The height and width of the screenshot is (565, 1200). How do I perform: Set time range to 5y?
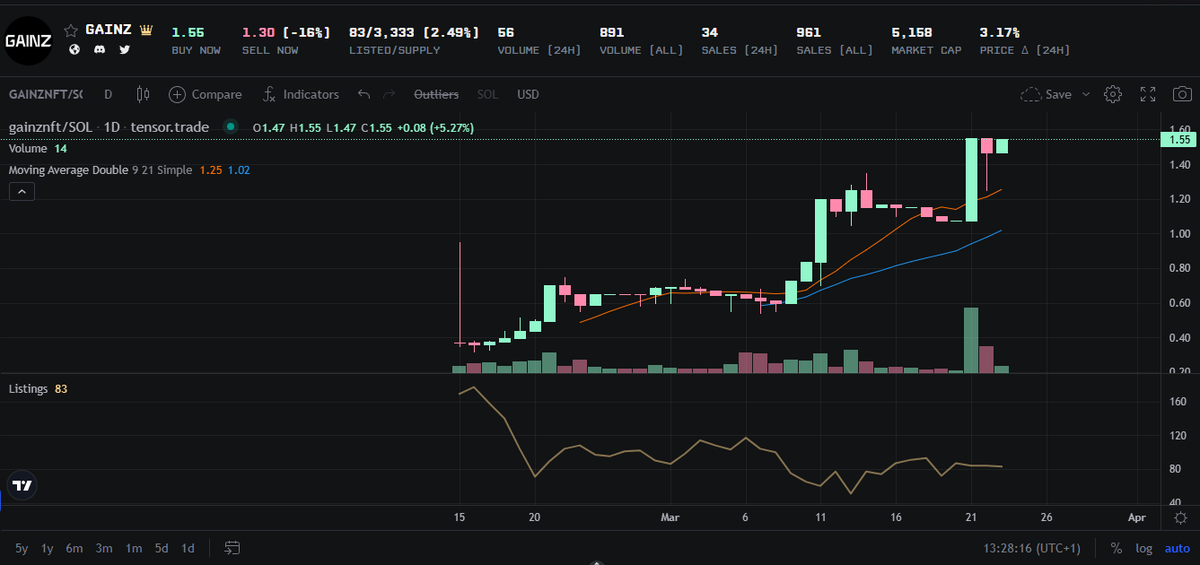pyautogui.click(x=21, y=548)
